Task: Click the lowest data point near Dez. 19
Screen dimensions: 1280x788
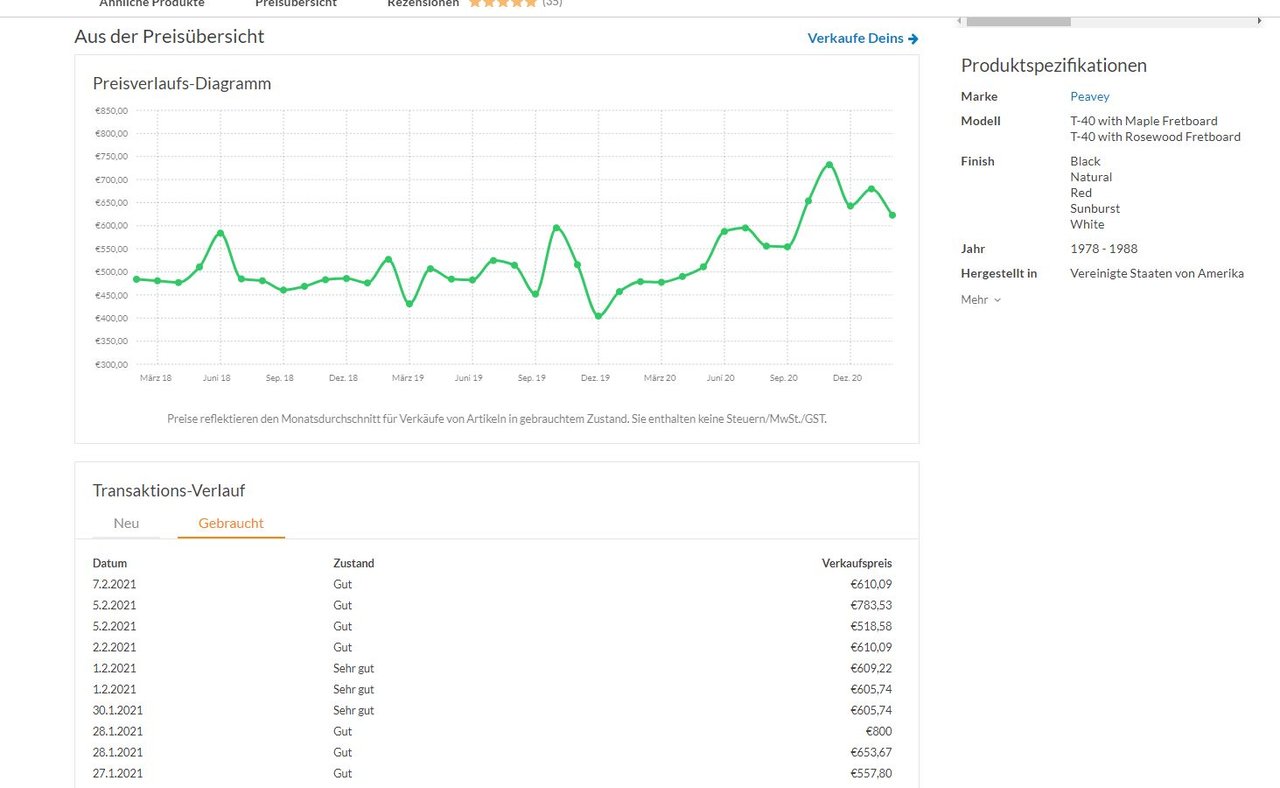Action: [598, 316]
